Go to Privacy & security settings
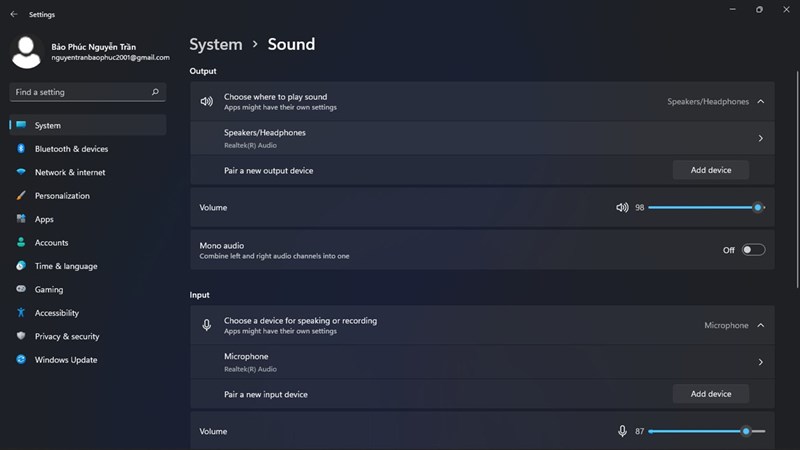Image resolution: width=800 pixels, height=450 pixels. [67, 337]
